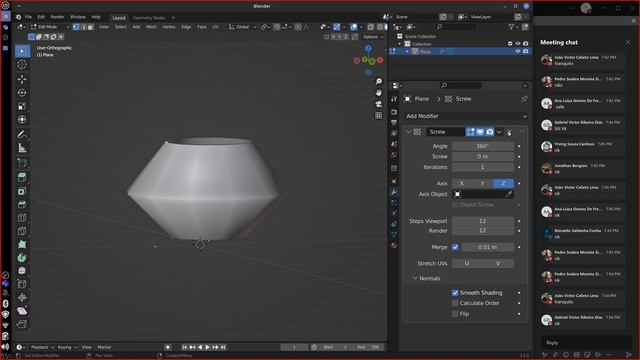Hide the Plane object in outliner

[x=518, y=51]
